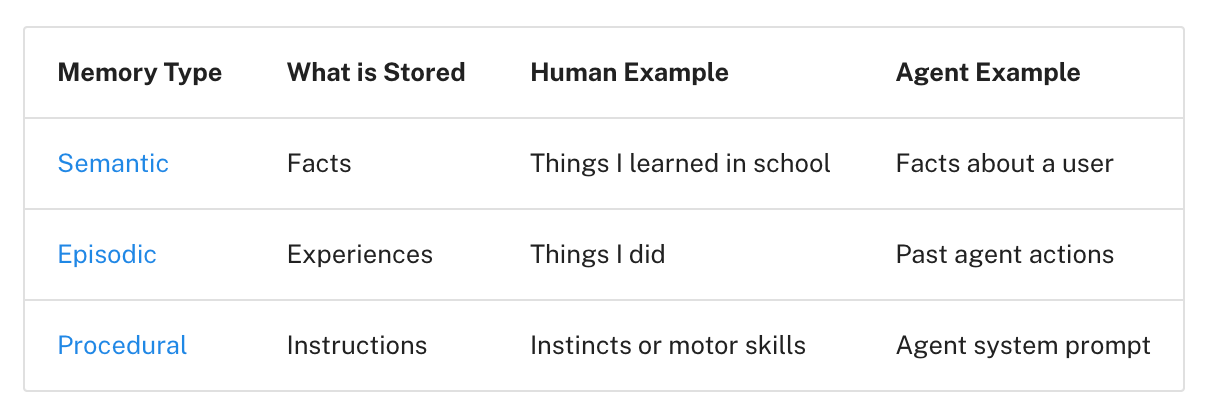1222x416 pixels.
Task: Click the 'Past agent actions' cell
Action: (x=1005, y=254)
